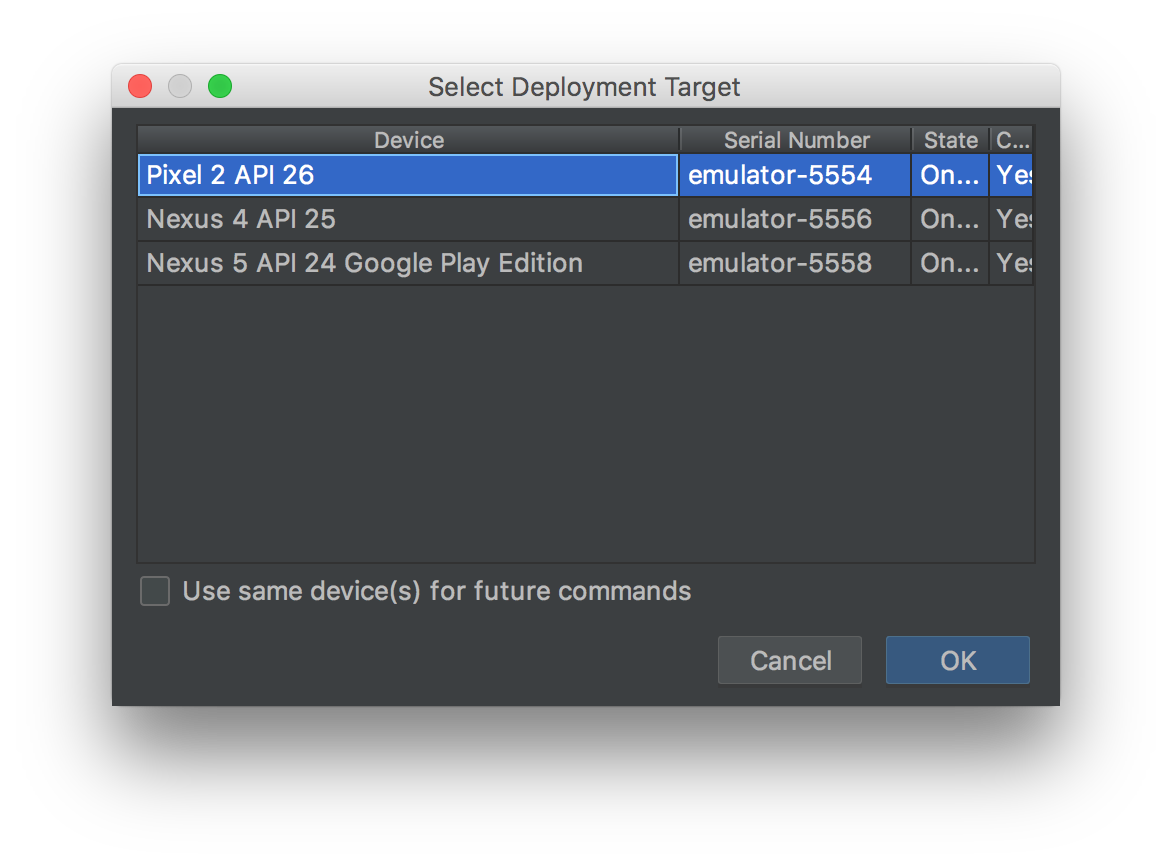Close the Select Deployment Target dialog
The height and width of the screenshot is (866, 1172).
pos(140,86)
